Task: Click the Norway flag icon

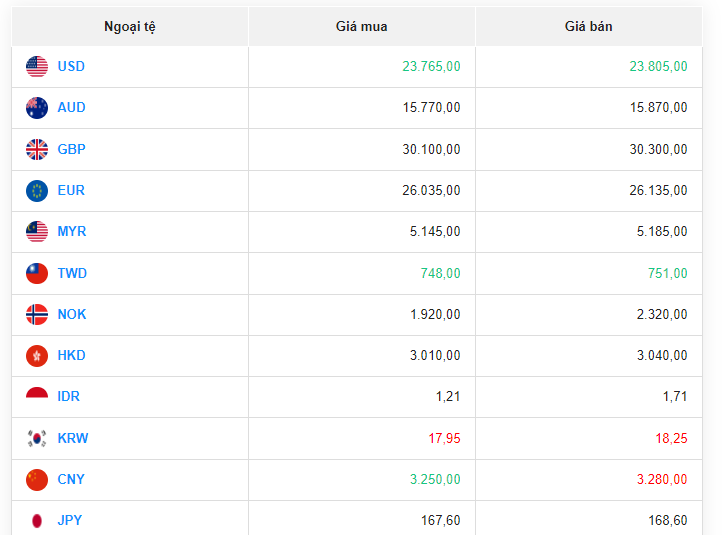Action: 37,315
